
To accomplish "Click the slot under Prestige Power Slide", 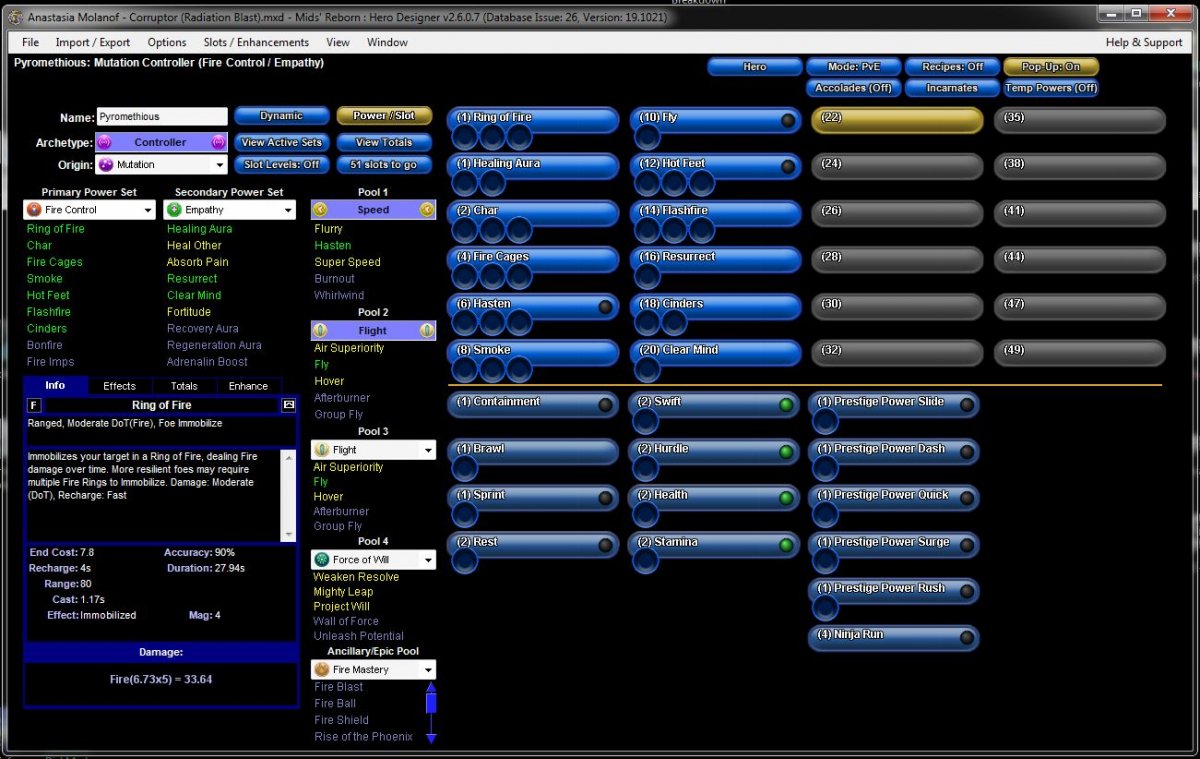I will point(825,421).
